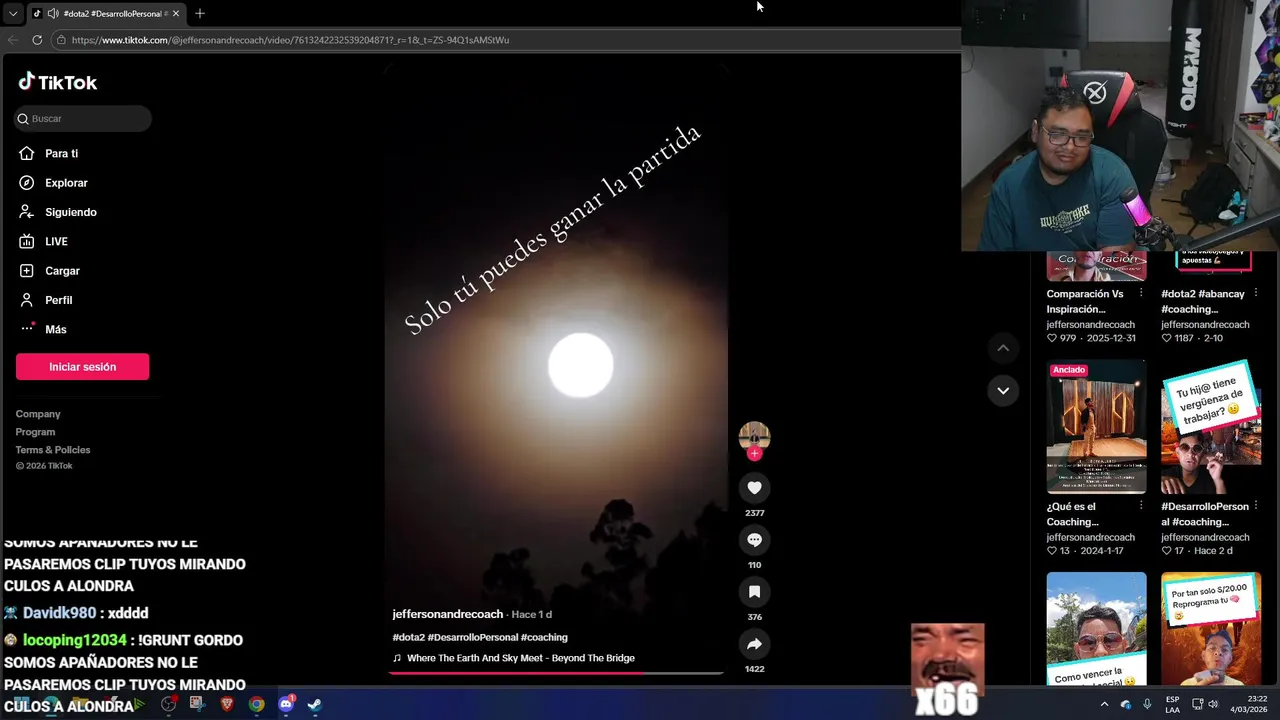
Task: Open the Anclado pinned video thumbnail
Action: point(1096,426)
